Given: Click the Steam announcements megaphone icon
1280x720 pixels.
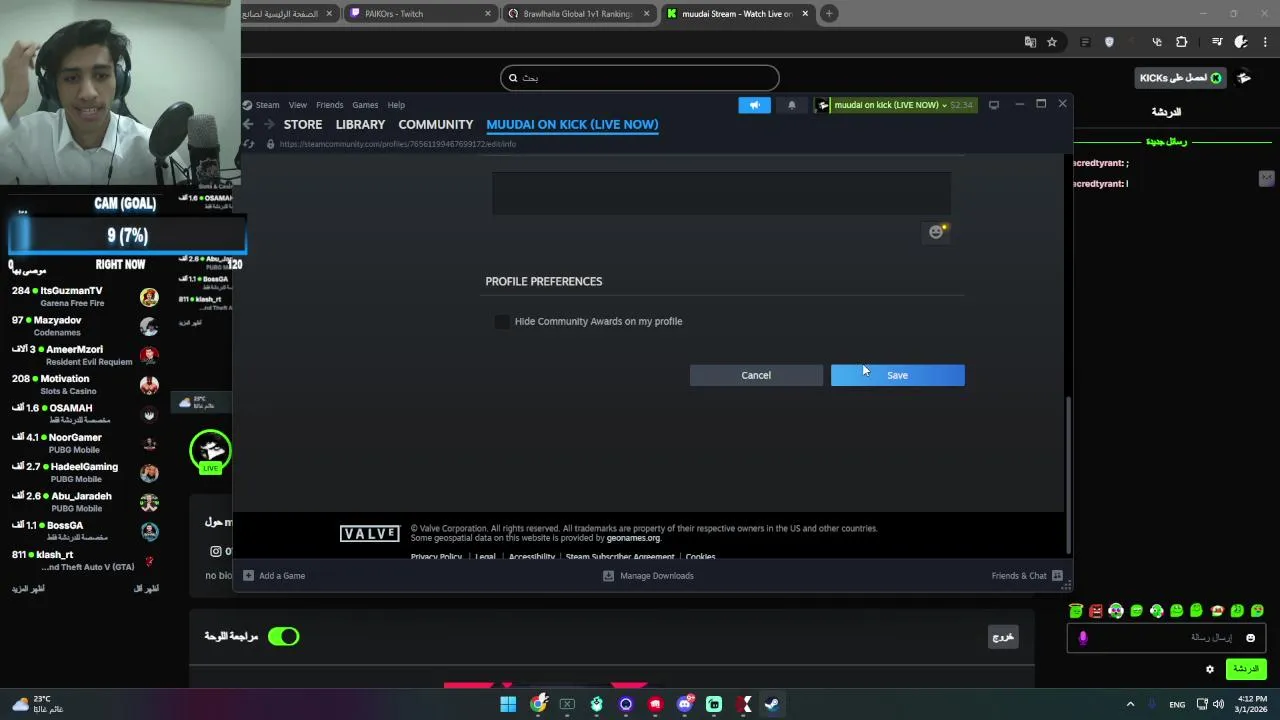Looking at the screenshot, I should 754,105.
